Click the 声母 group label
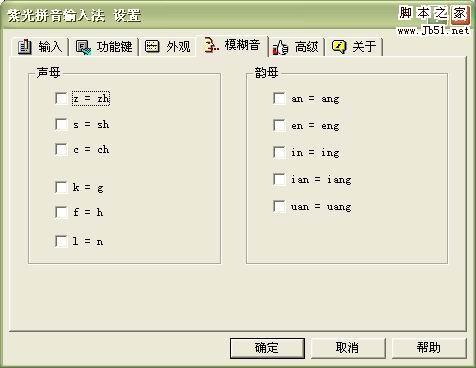 tap(49, 72)
